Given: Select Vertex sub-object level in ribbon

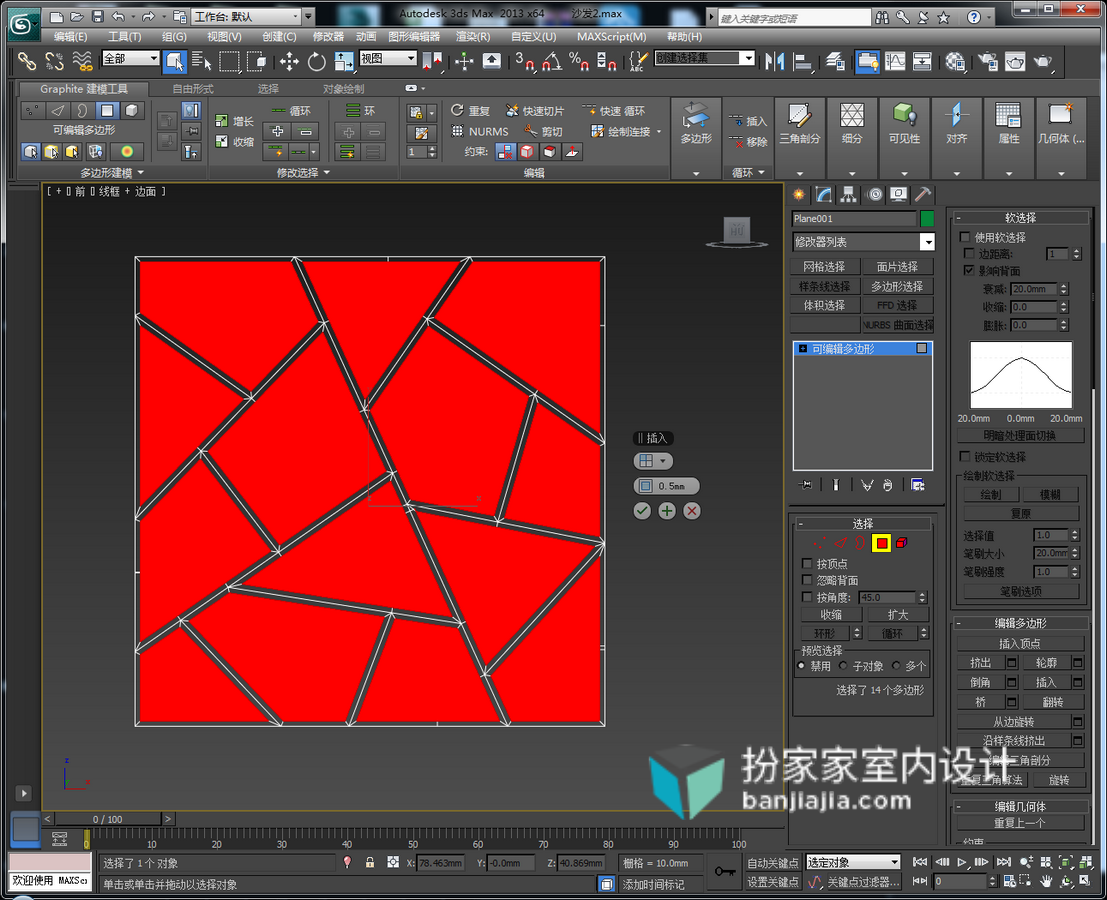Looking at the screenshot, I should 32,110.
